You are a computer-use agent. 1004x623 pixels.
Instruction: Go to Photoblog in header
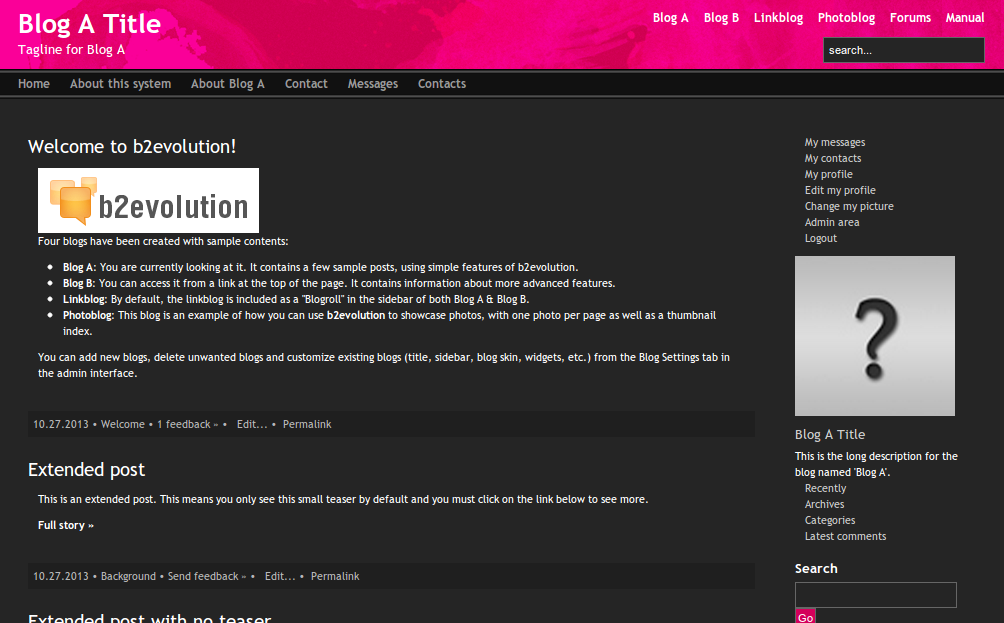coord(846,18)
